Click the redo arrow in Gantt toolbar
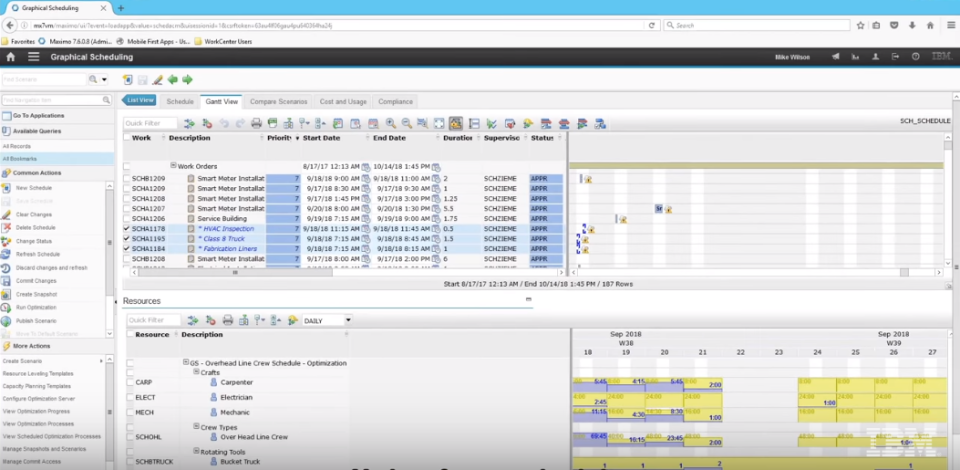The height and width of the screenshot is (470, 960). [240, 124]
